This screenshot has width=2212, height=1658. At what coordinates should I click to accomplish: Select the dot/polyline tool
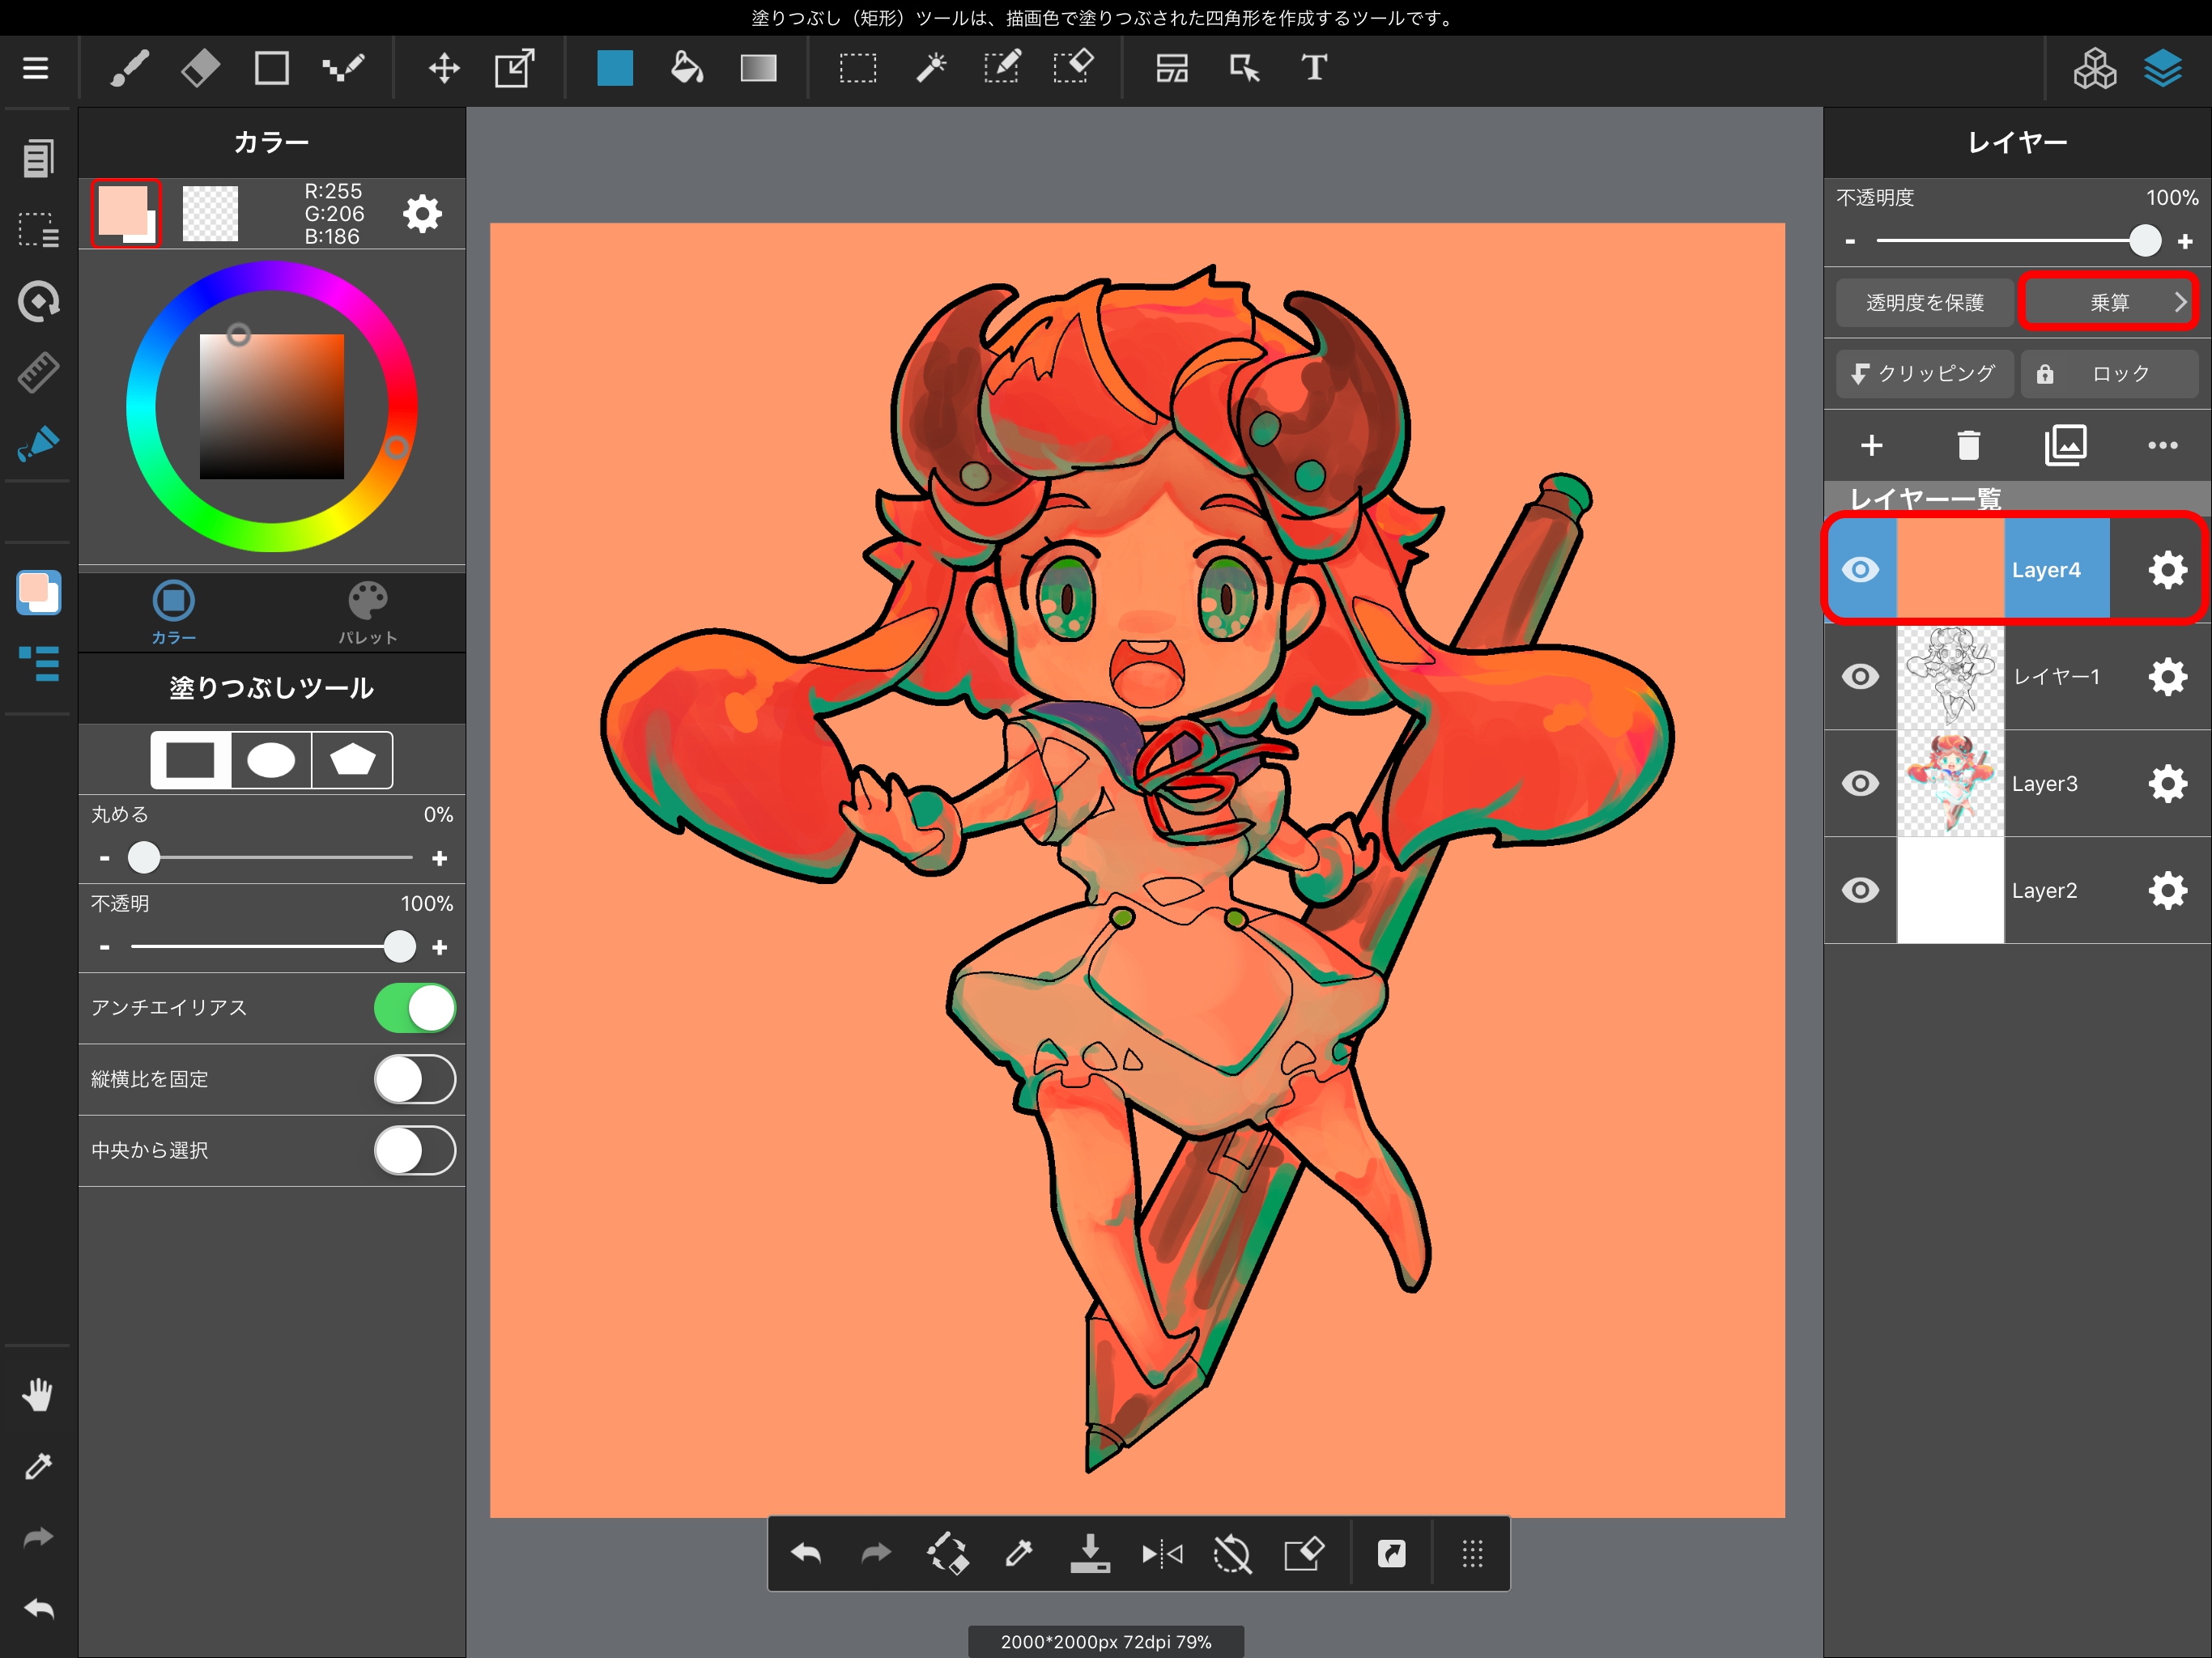tap(343, 68)
